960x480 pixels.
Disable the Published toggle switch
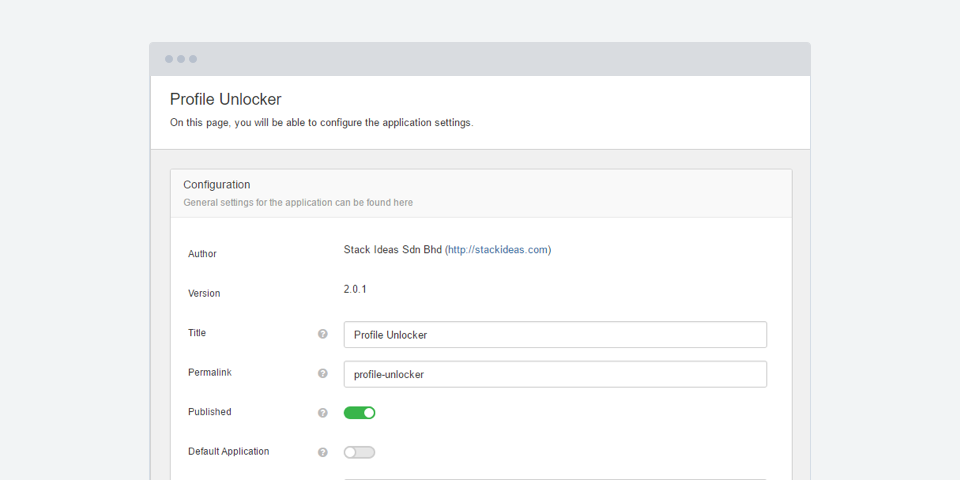[359, 413]
